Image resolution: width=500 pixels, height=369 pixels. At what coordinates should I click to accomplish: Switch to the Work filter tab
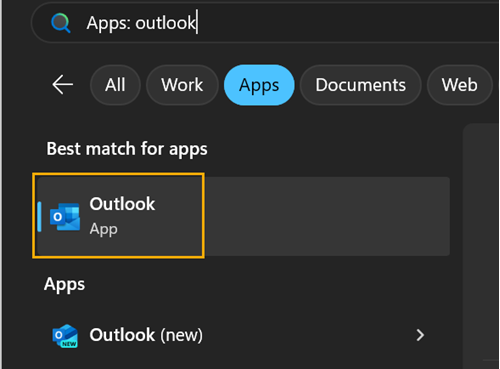point(182,85)
